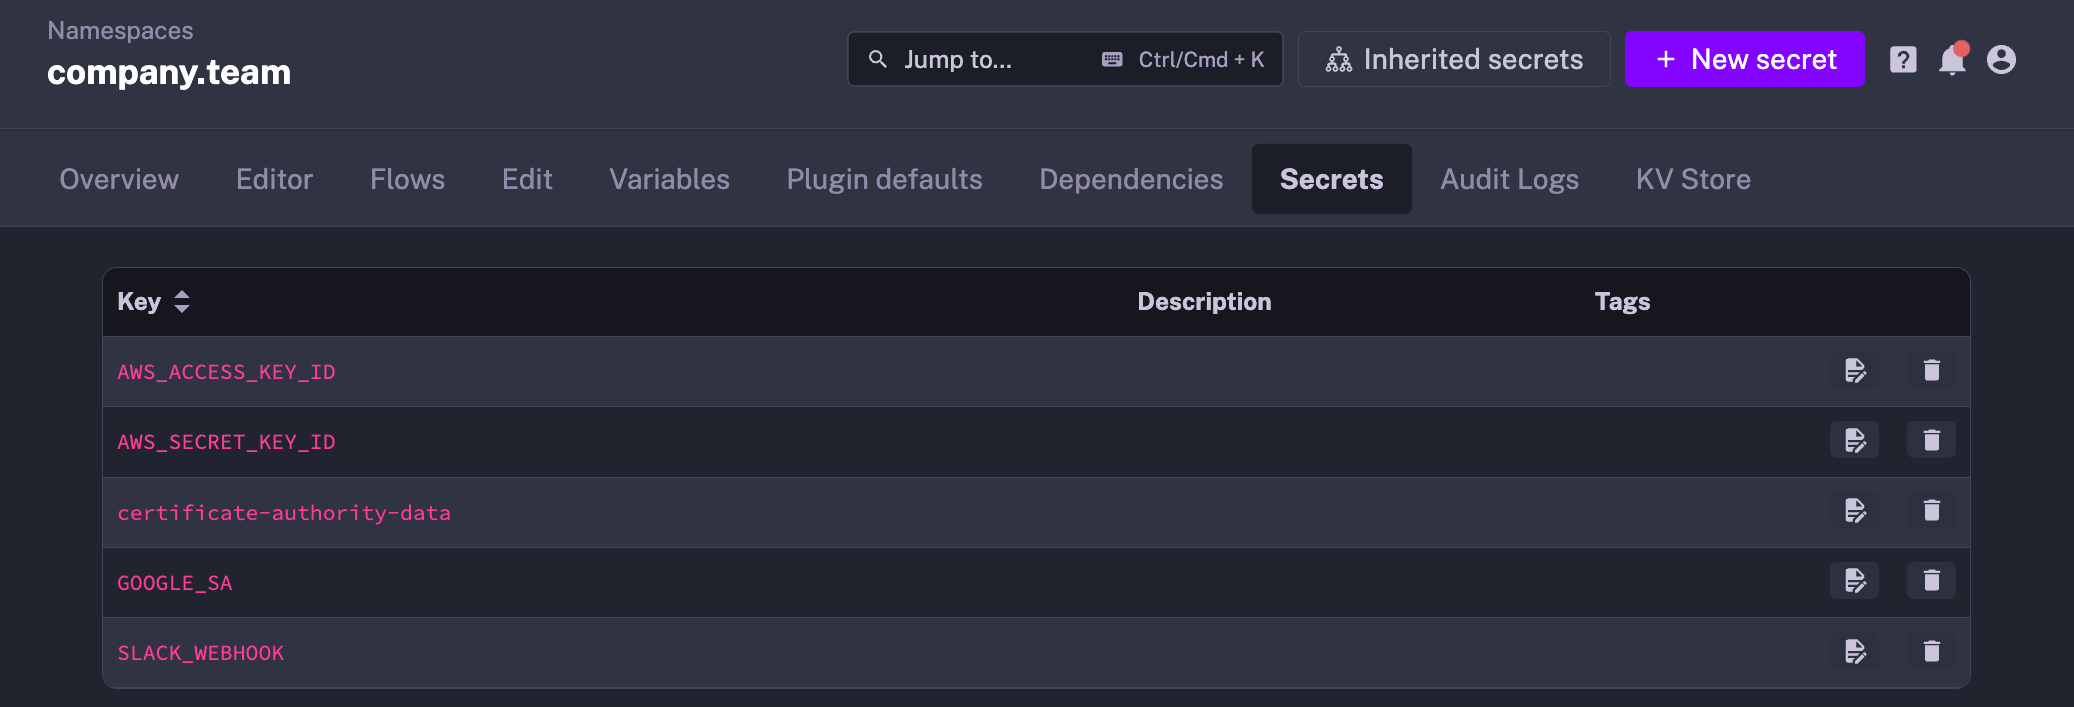Image resolution: width=2074 pixels, height=707 pixels.
Task: Edit the GOOGLE_SA secret
Action: [x=1854, y=581]
